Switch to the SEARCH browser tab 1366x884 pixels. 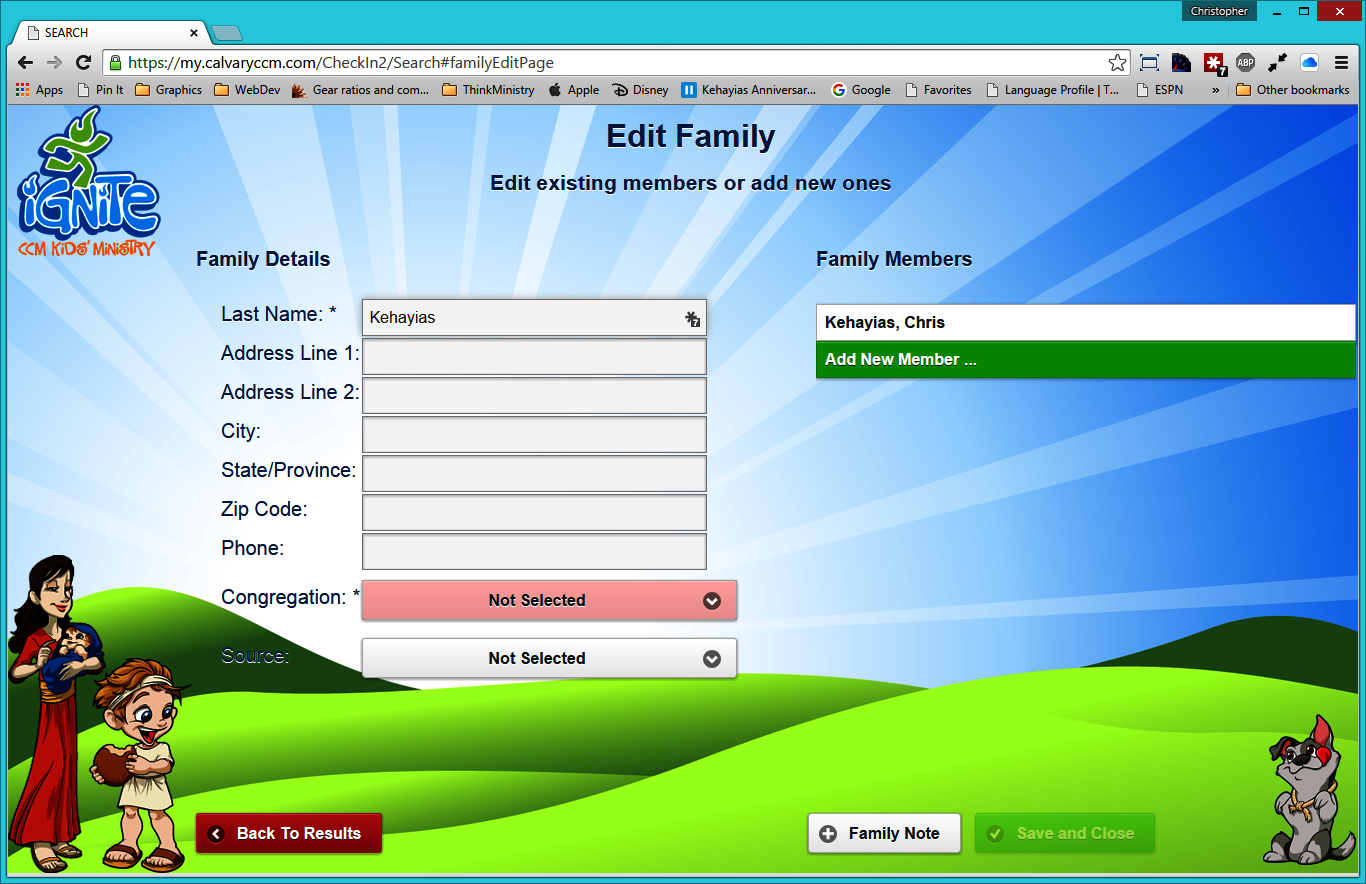click(x=100, y=32)
